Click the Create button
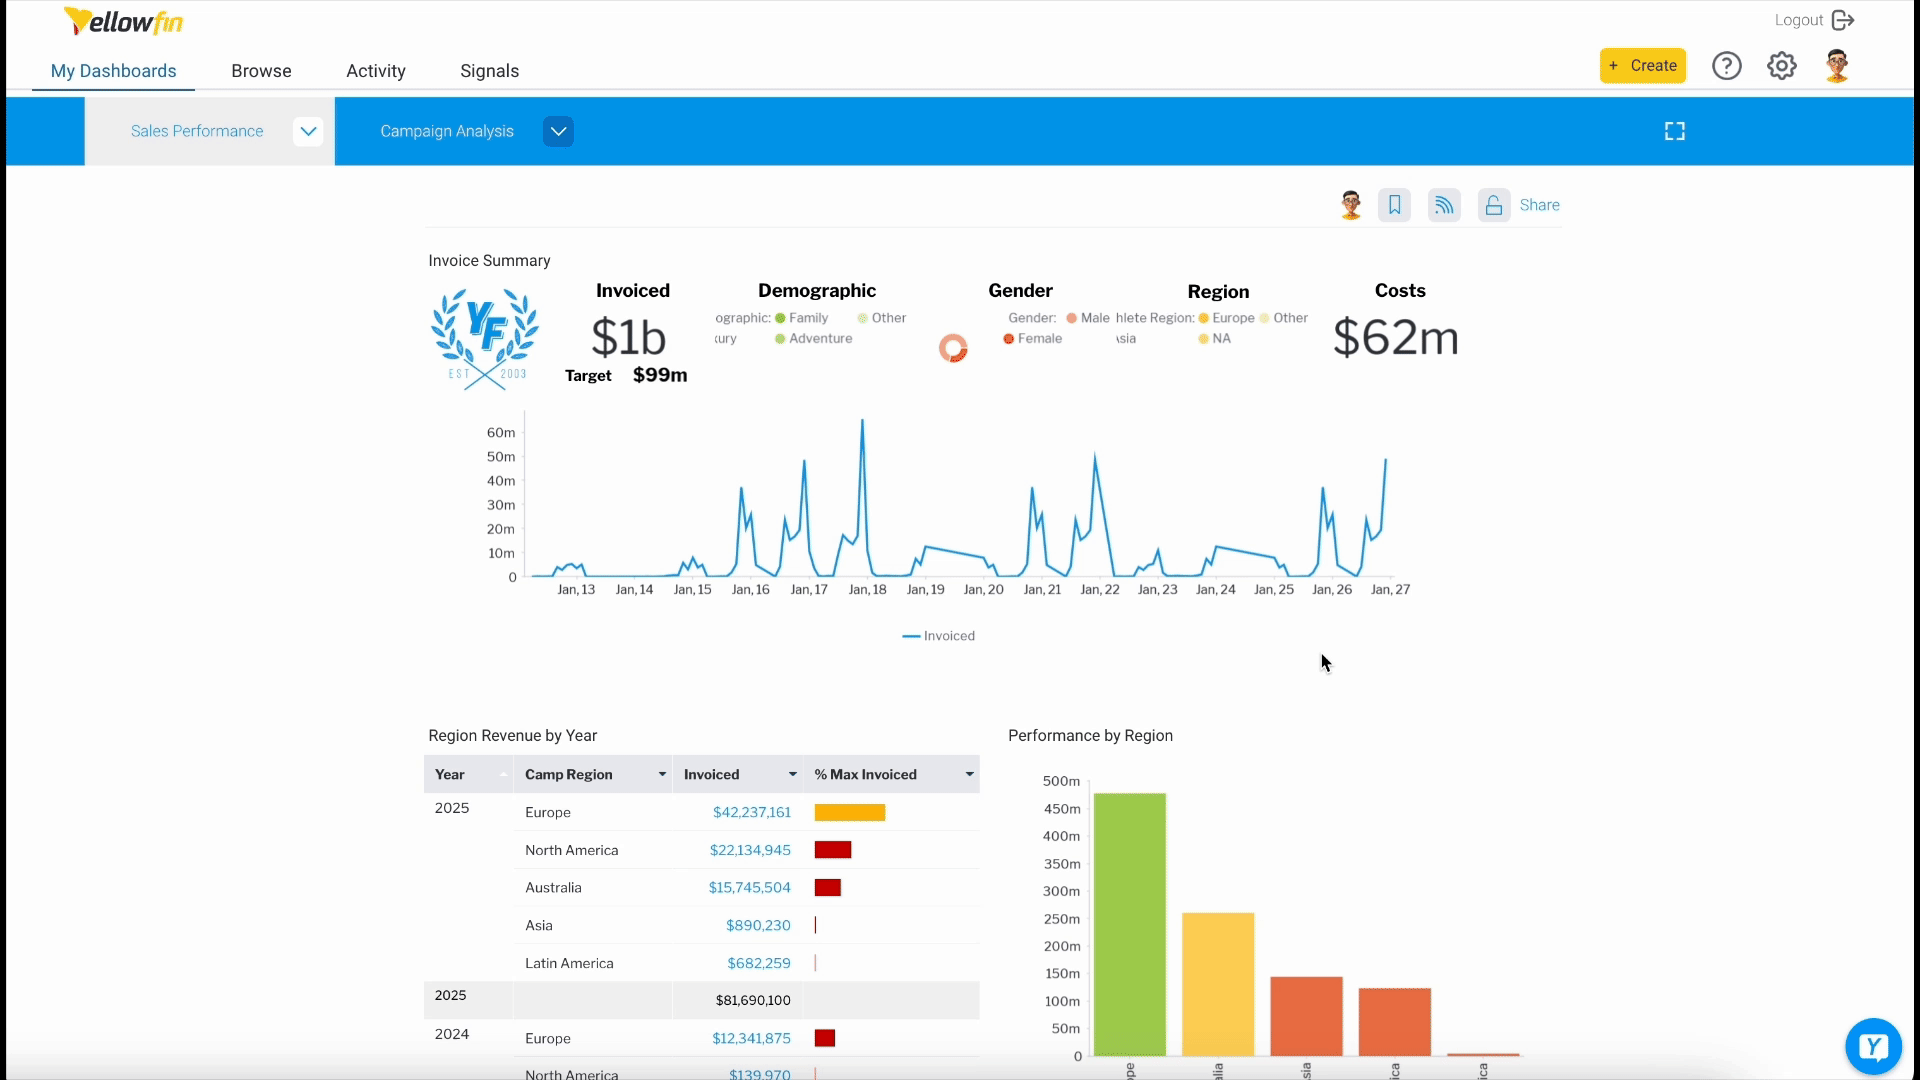 click(x=1642, y=66)
